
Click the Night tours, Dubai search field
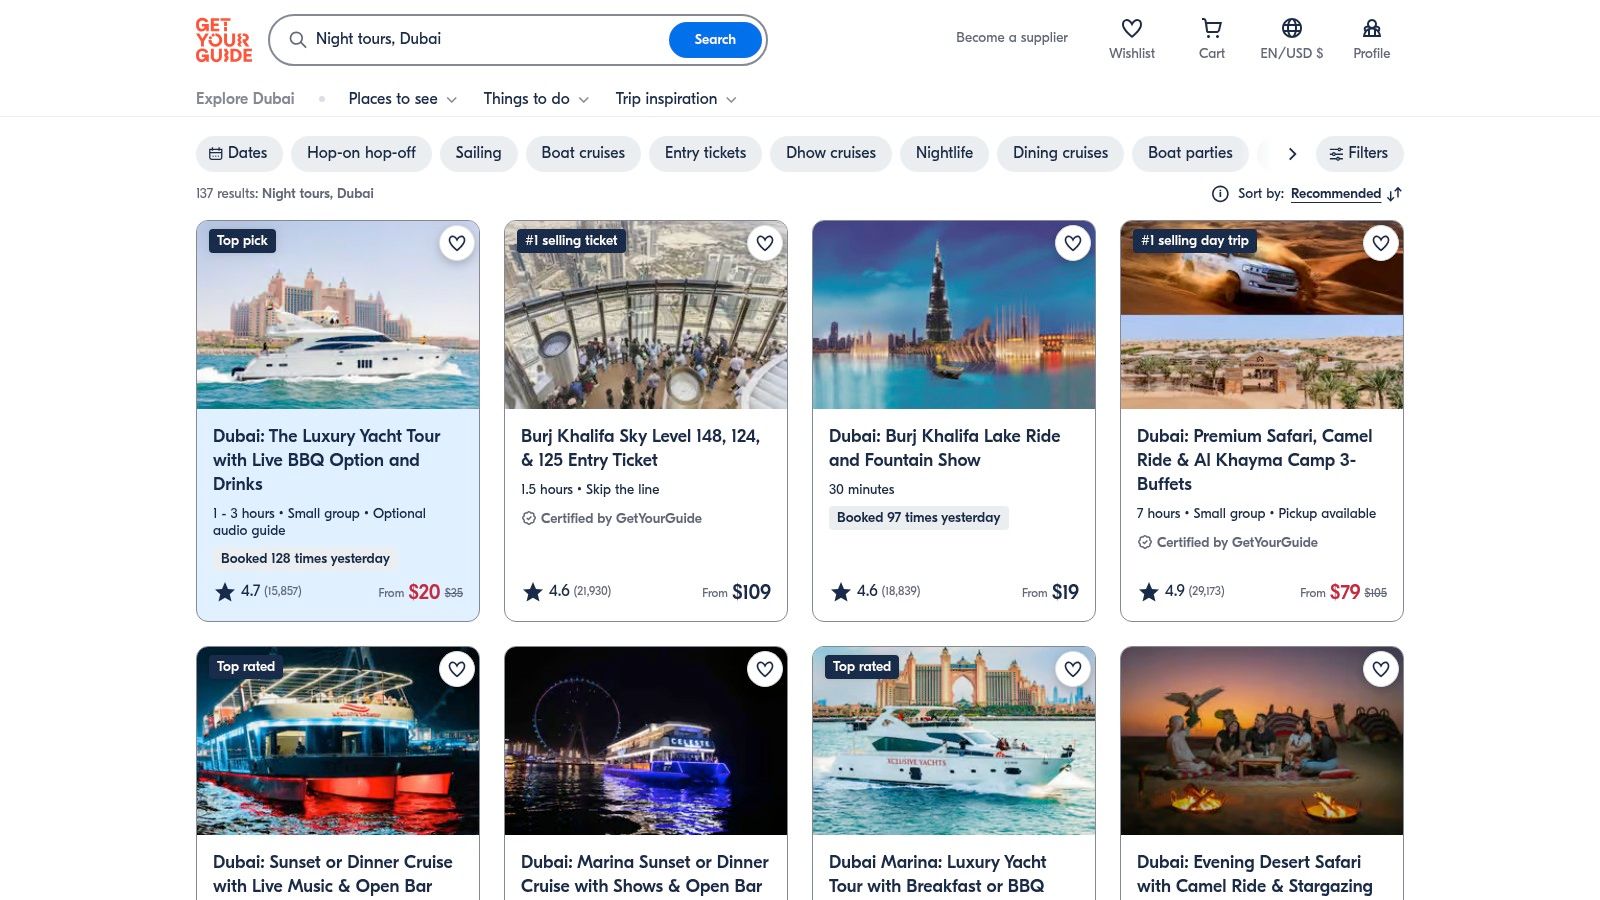(480, 39)
